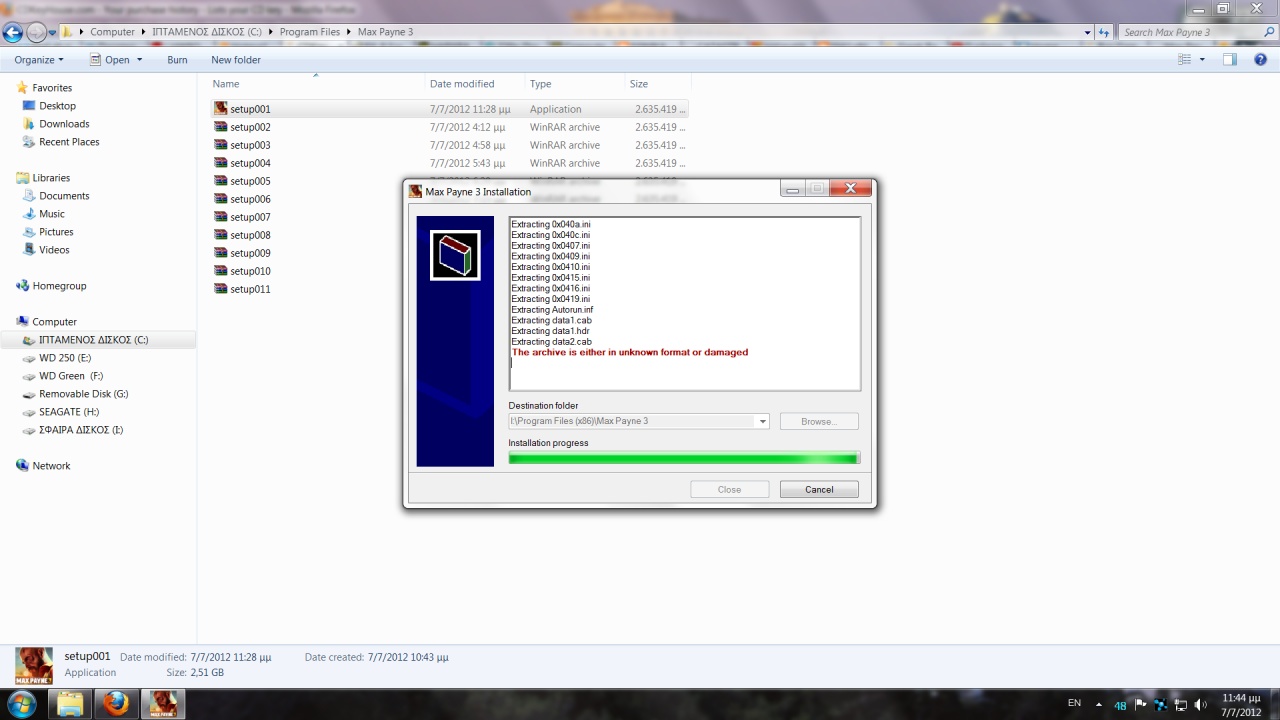Click the Music library icon
This screenshot has width=1280, height=720.
(30, 214)
